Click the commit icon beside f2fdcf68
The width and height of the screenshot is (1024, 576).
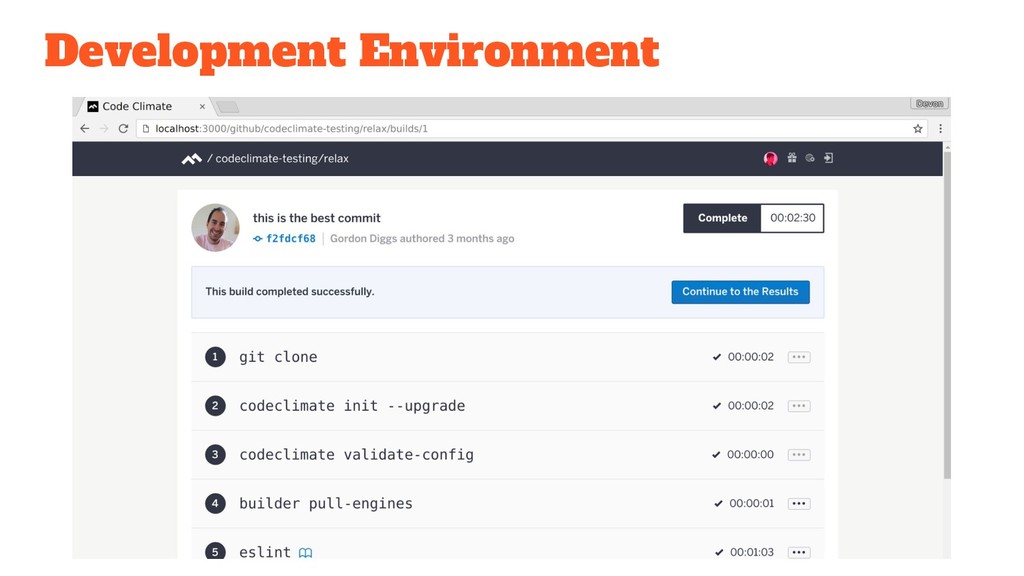click(258, 239)
